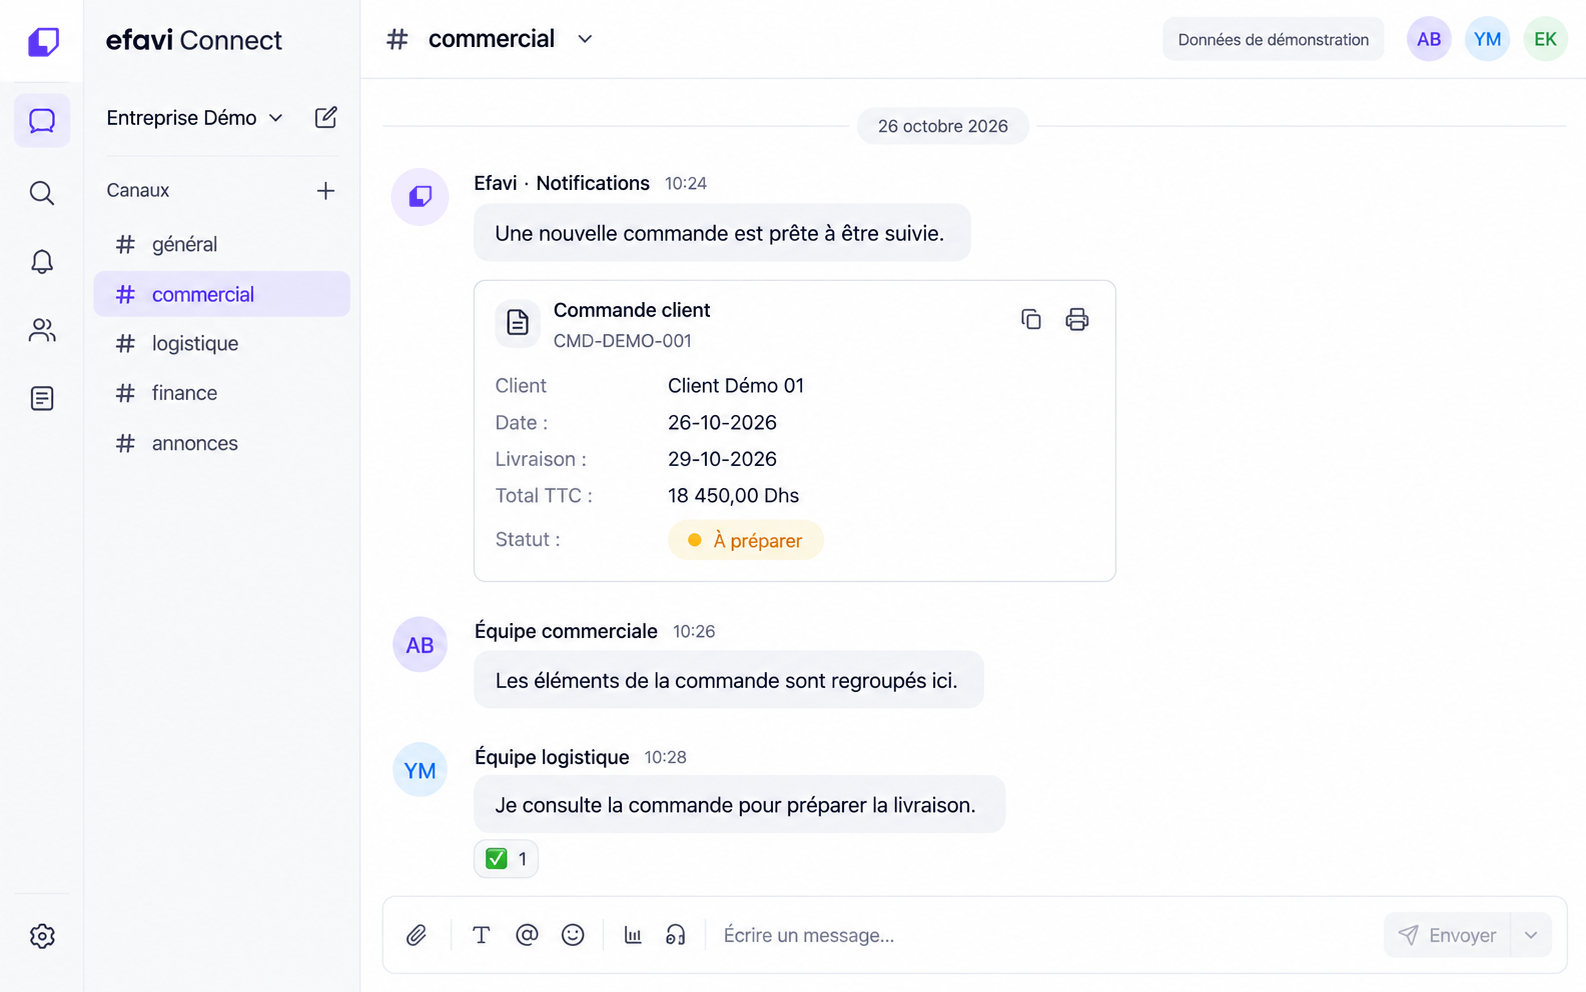Image resolution: width=1586 pixels, height=992 pixels.
Task: Click the 18 450,00 Dhs total value
Action: [733, 496]
